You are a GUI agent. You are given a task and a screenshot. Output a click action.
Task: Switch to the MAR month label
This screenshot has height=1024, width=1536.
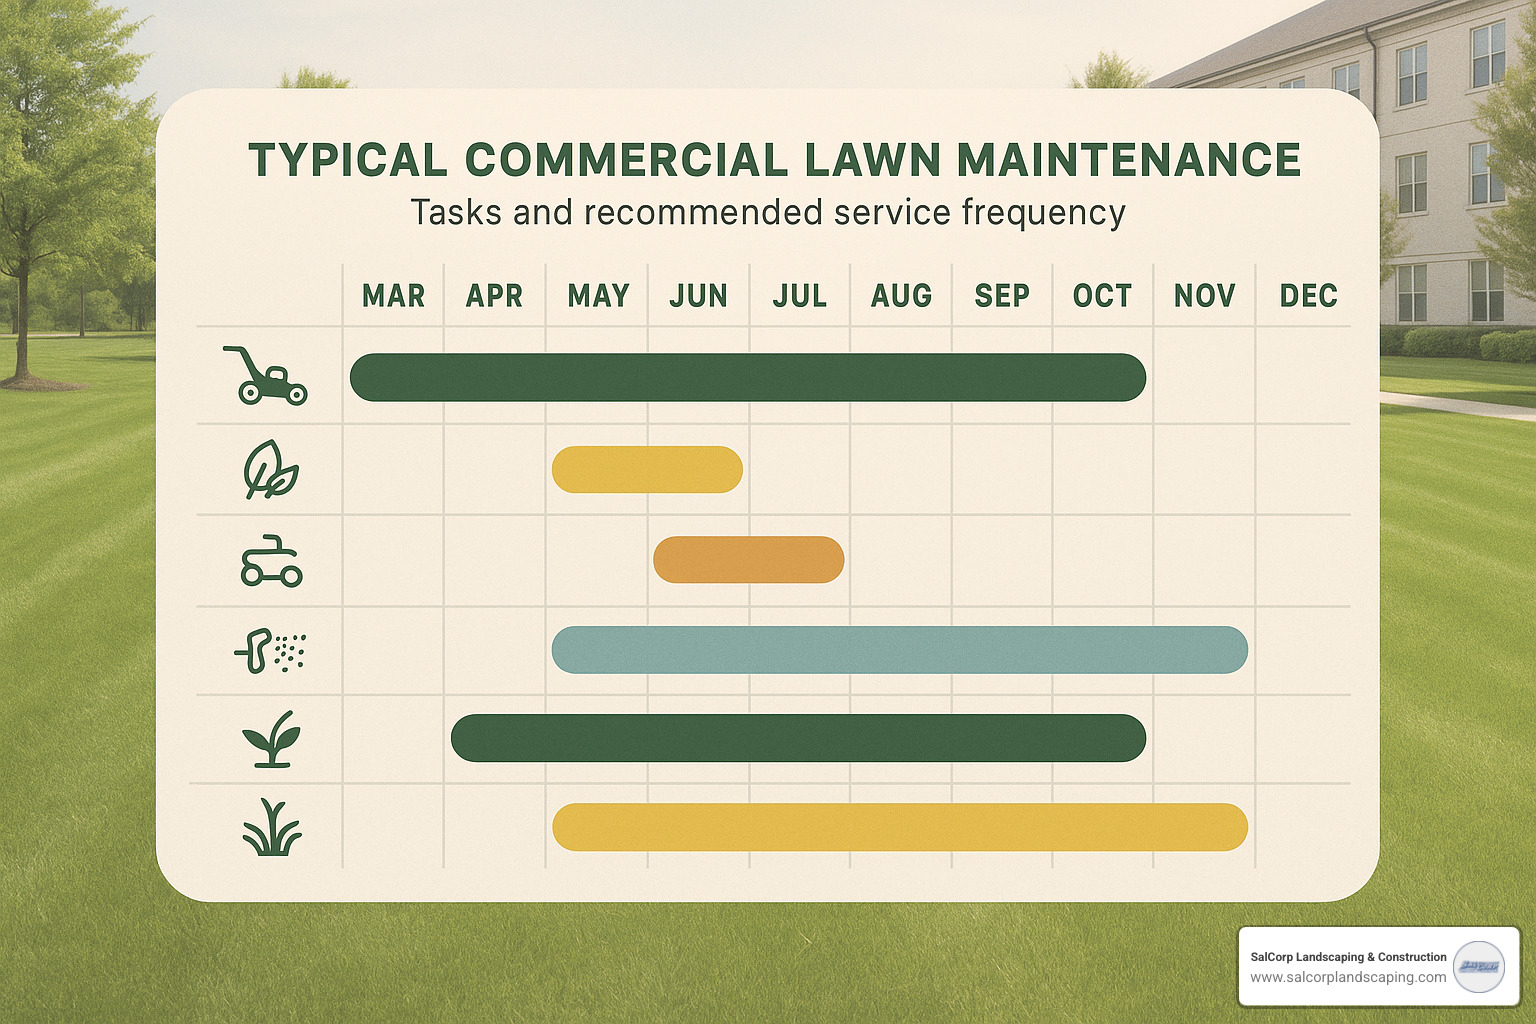point(393,295)
